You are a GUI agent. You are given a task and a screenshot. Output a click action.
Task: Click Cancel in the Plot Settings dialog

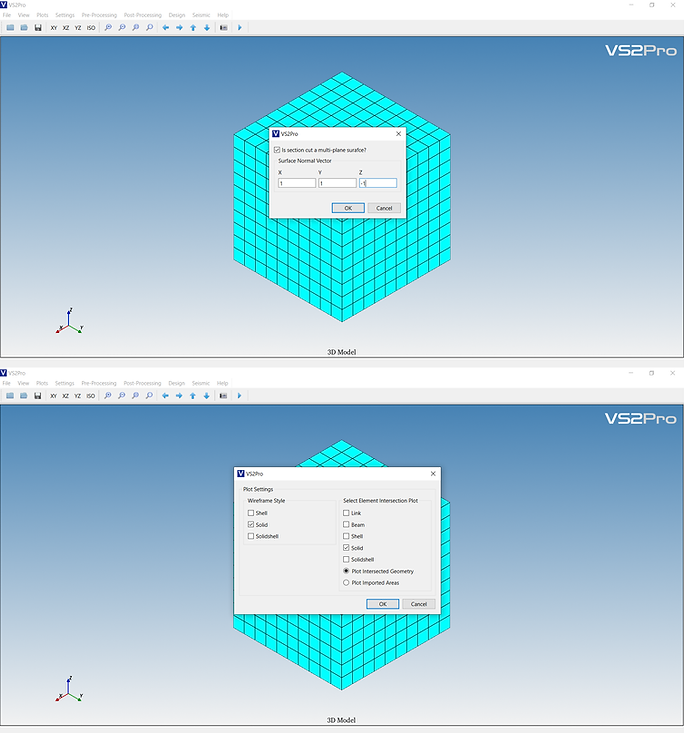(418, 604)
